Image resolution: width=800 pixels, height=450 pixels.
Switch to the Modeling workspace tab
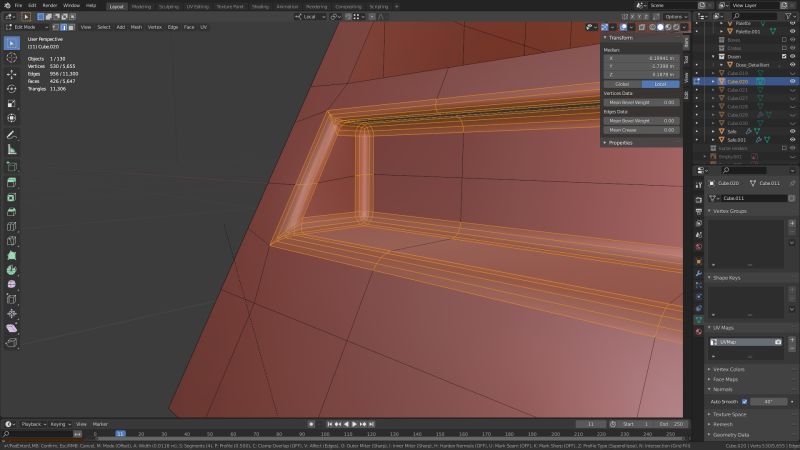coord(141,7)
